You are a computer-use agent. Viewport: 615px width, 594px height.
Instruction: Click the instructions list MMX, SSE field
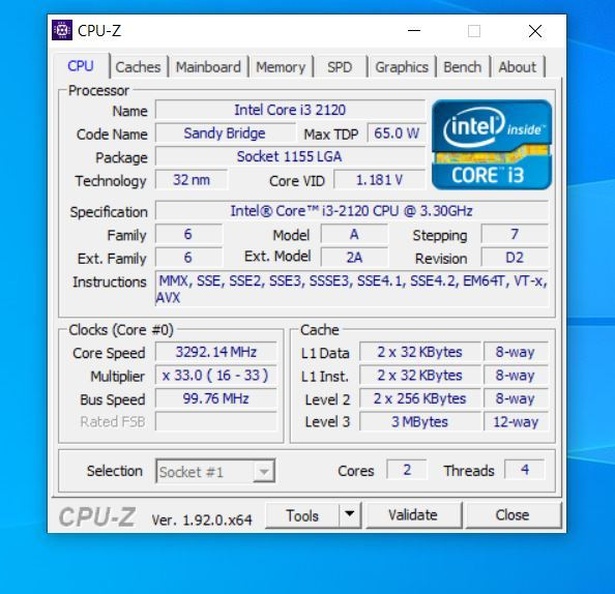[352, 288]
